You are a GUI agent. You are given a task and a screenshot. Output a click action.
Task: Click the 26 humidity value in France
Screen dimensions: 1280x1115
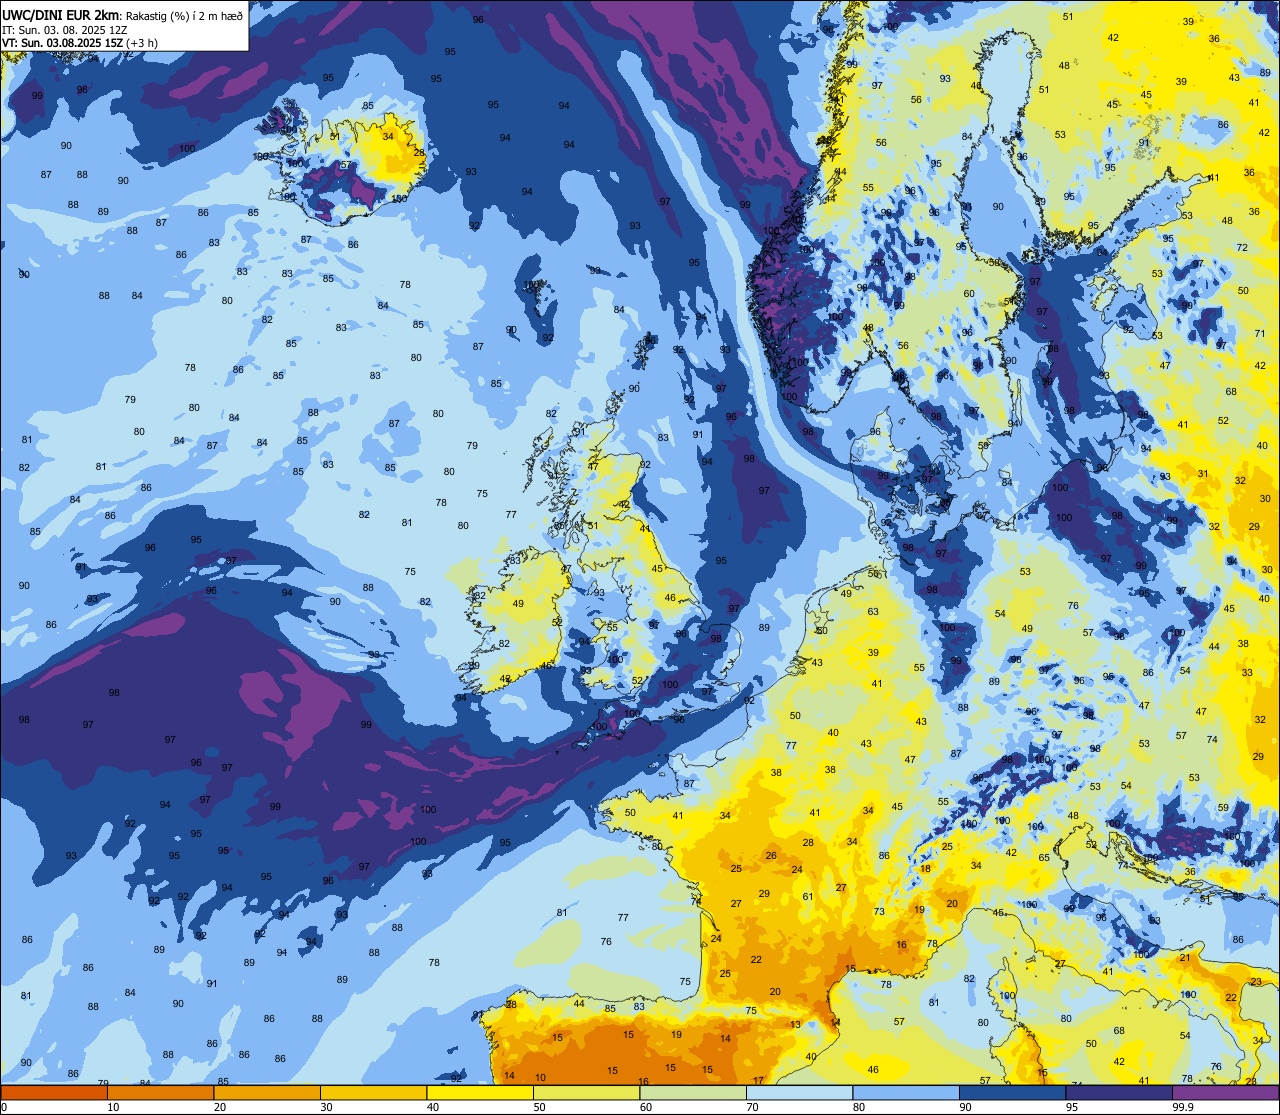pyautogui.click(x=771, y=855)
